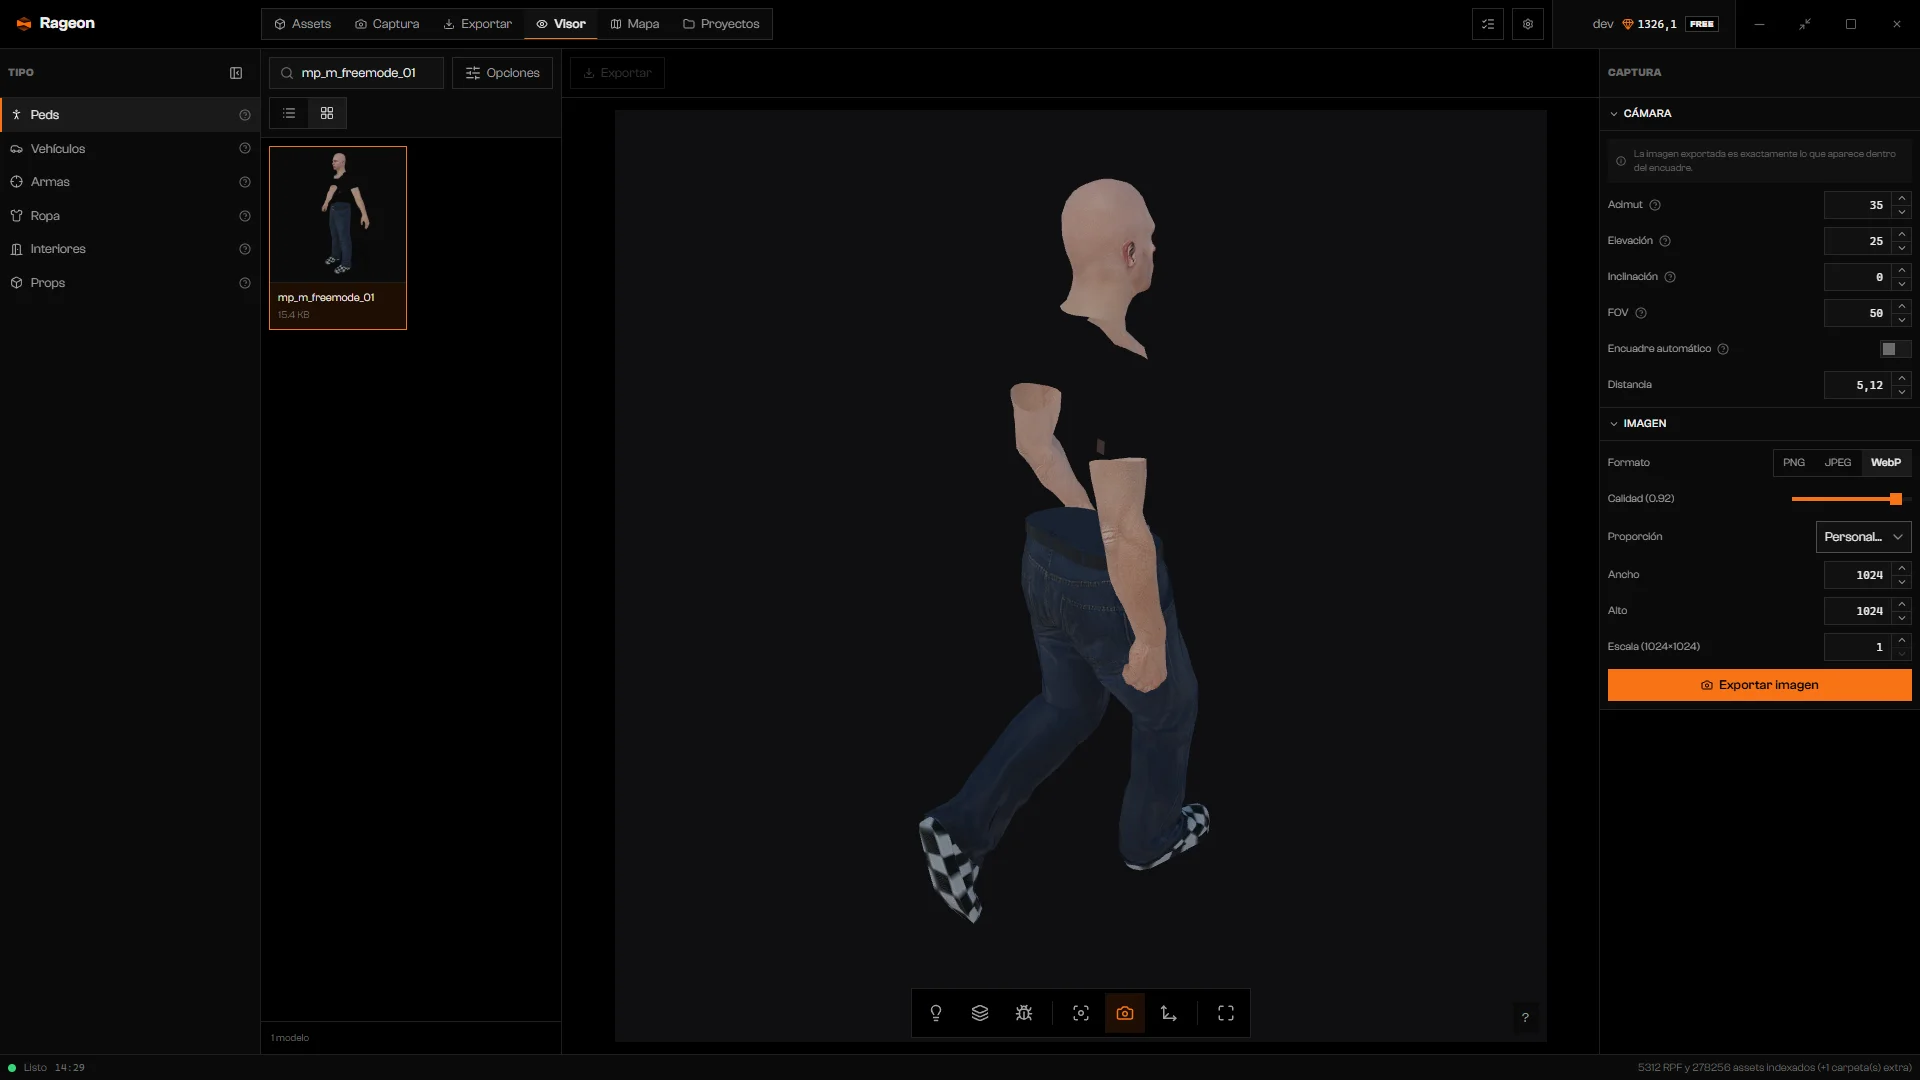
Task: Click the Inclinación help icon
Action: tap(1670, 277)
